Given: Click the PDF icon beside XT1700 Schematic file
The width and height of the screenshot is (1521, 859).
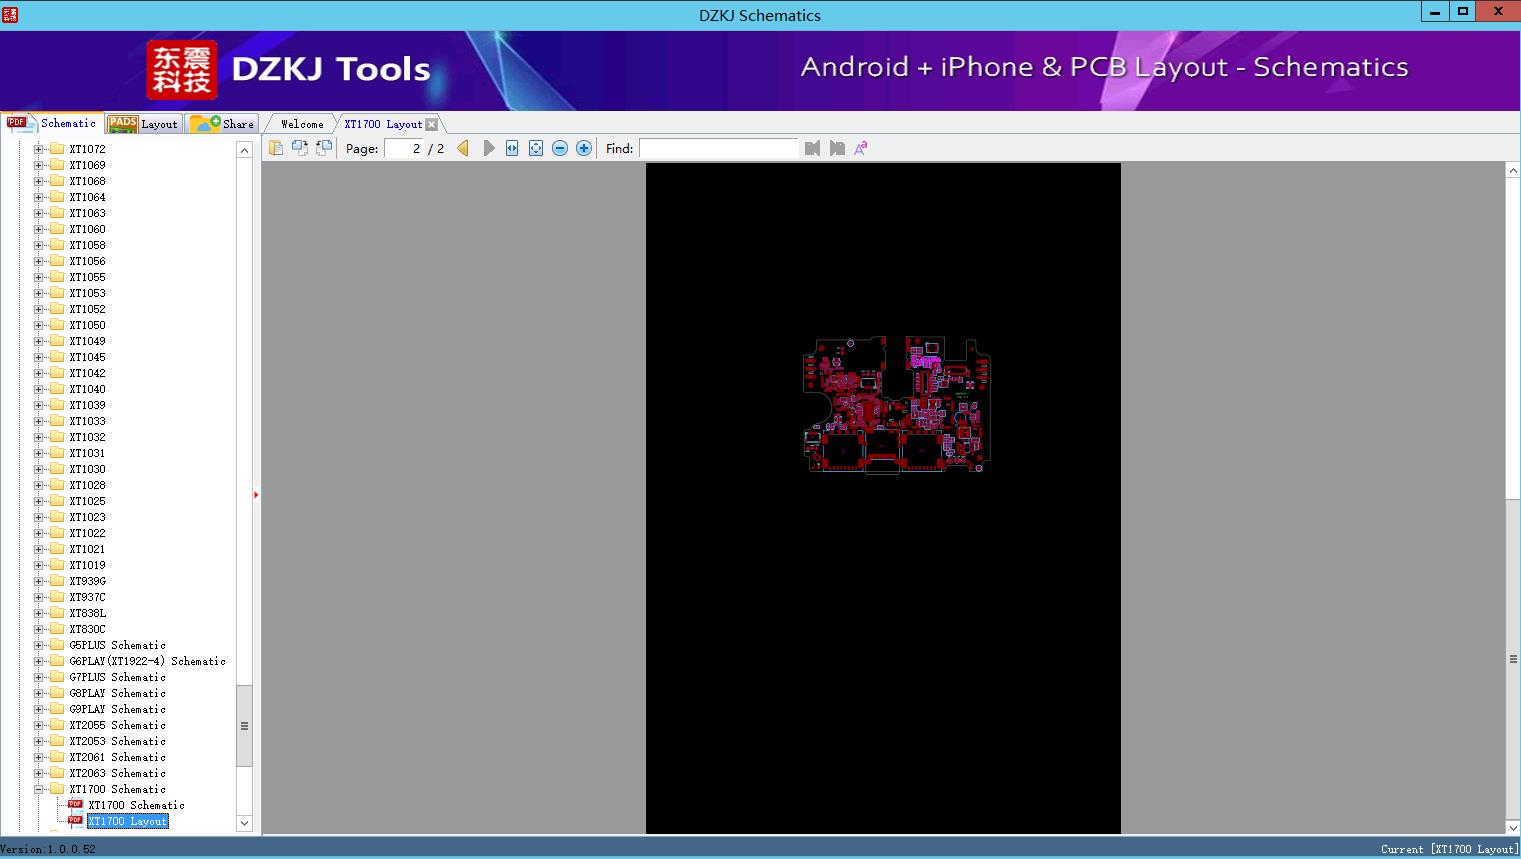Looking at the screenshot, I should pos(75,805).
